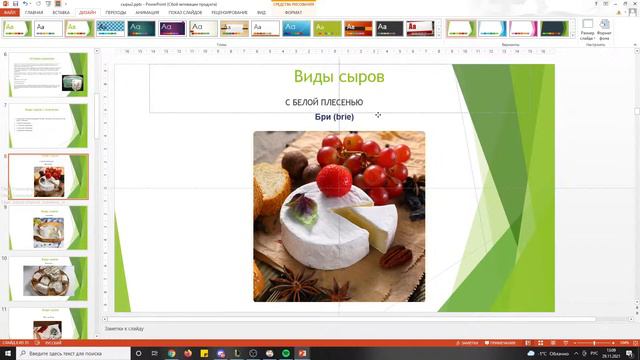Start slideshow from status bar icon
Image resolution: width=640 pixels, height=360 pixels.
pyautogui.click(x=566, y=343)
